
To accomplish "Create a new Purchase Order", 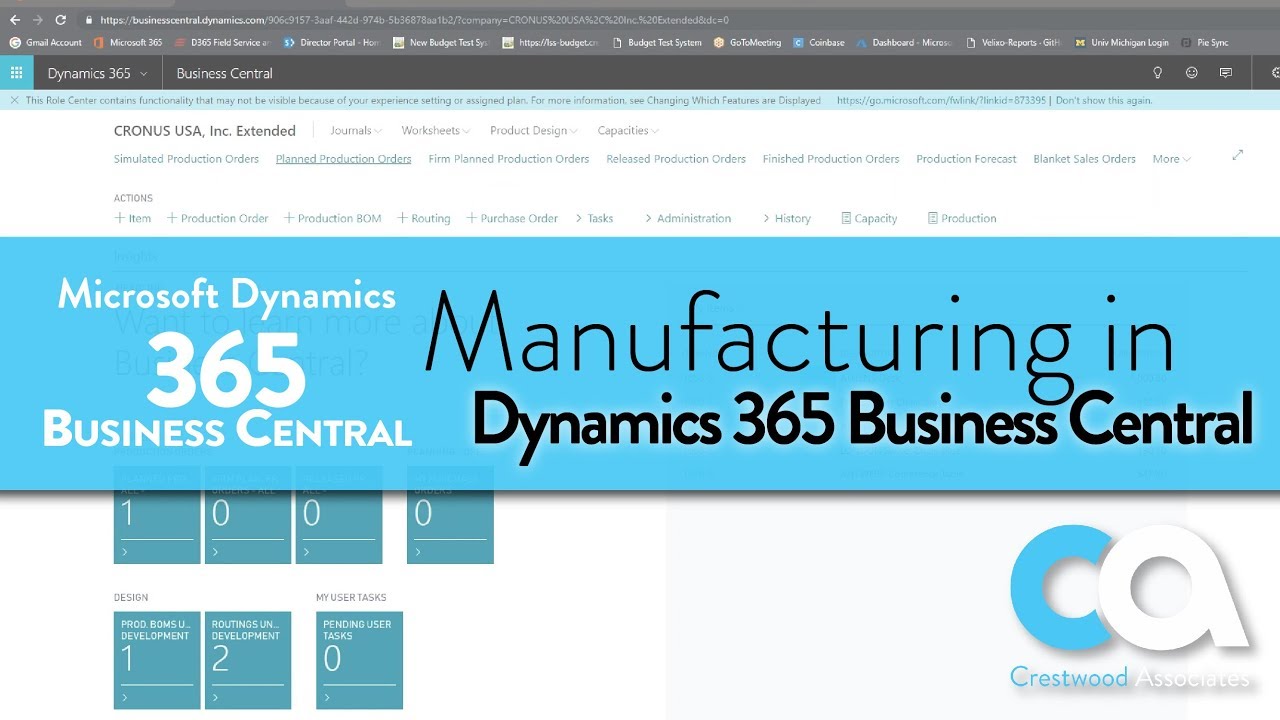I will [x=512, y=218].
